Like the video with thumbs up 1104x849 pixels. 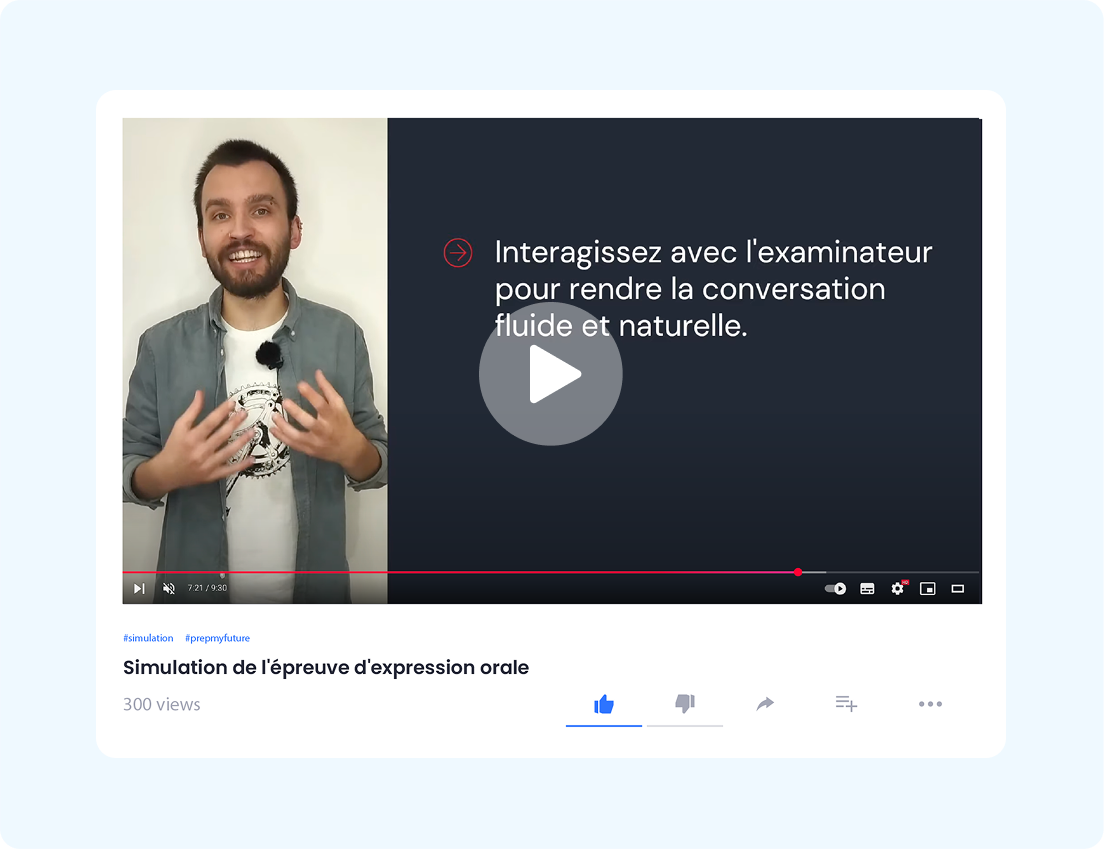604,704
